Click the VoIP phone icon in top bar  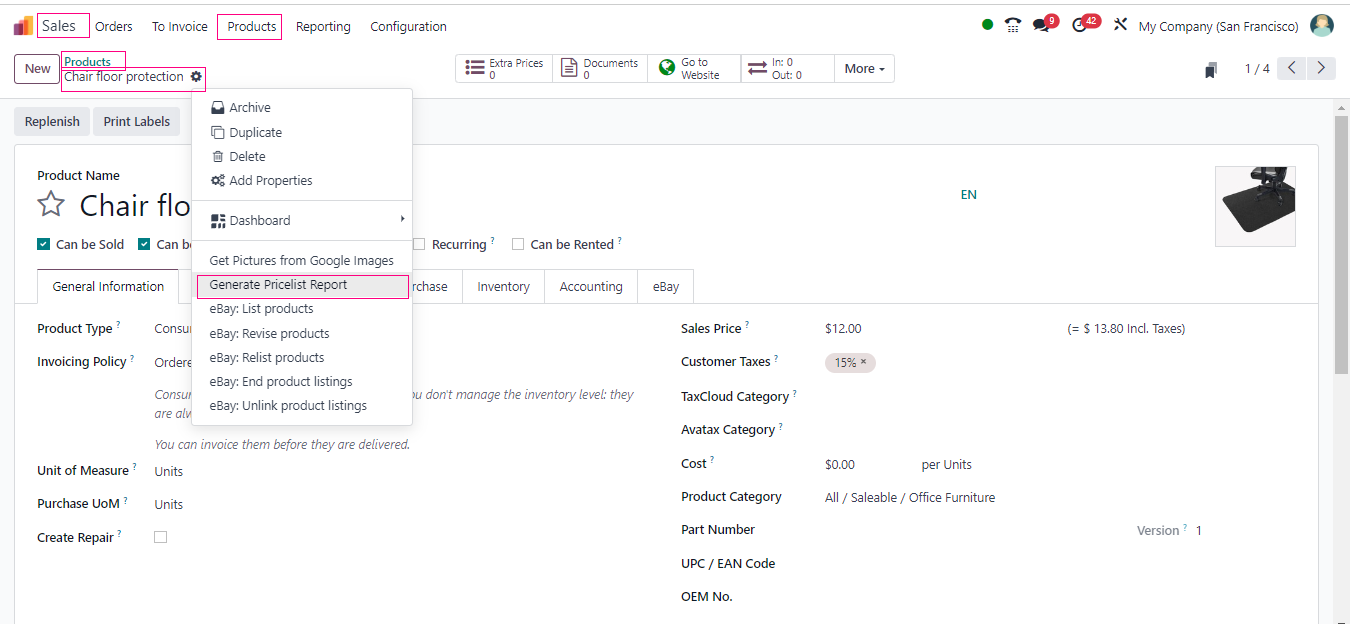tap(1013, 26)
